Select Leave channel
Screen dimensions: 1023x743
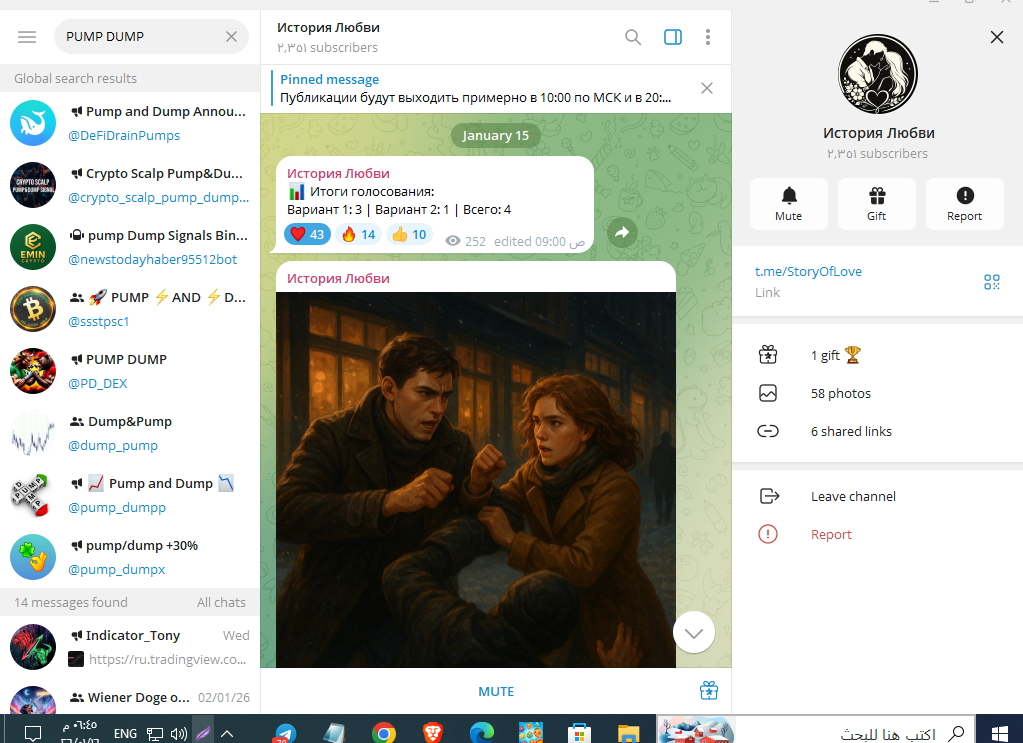tap(878, 496)
